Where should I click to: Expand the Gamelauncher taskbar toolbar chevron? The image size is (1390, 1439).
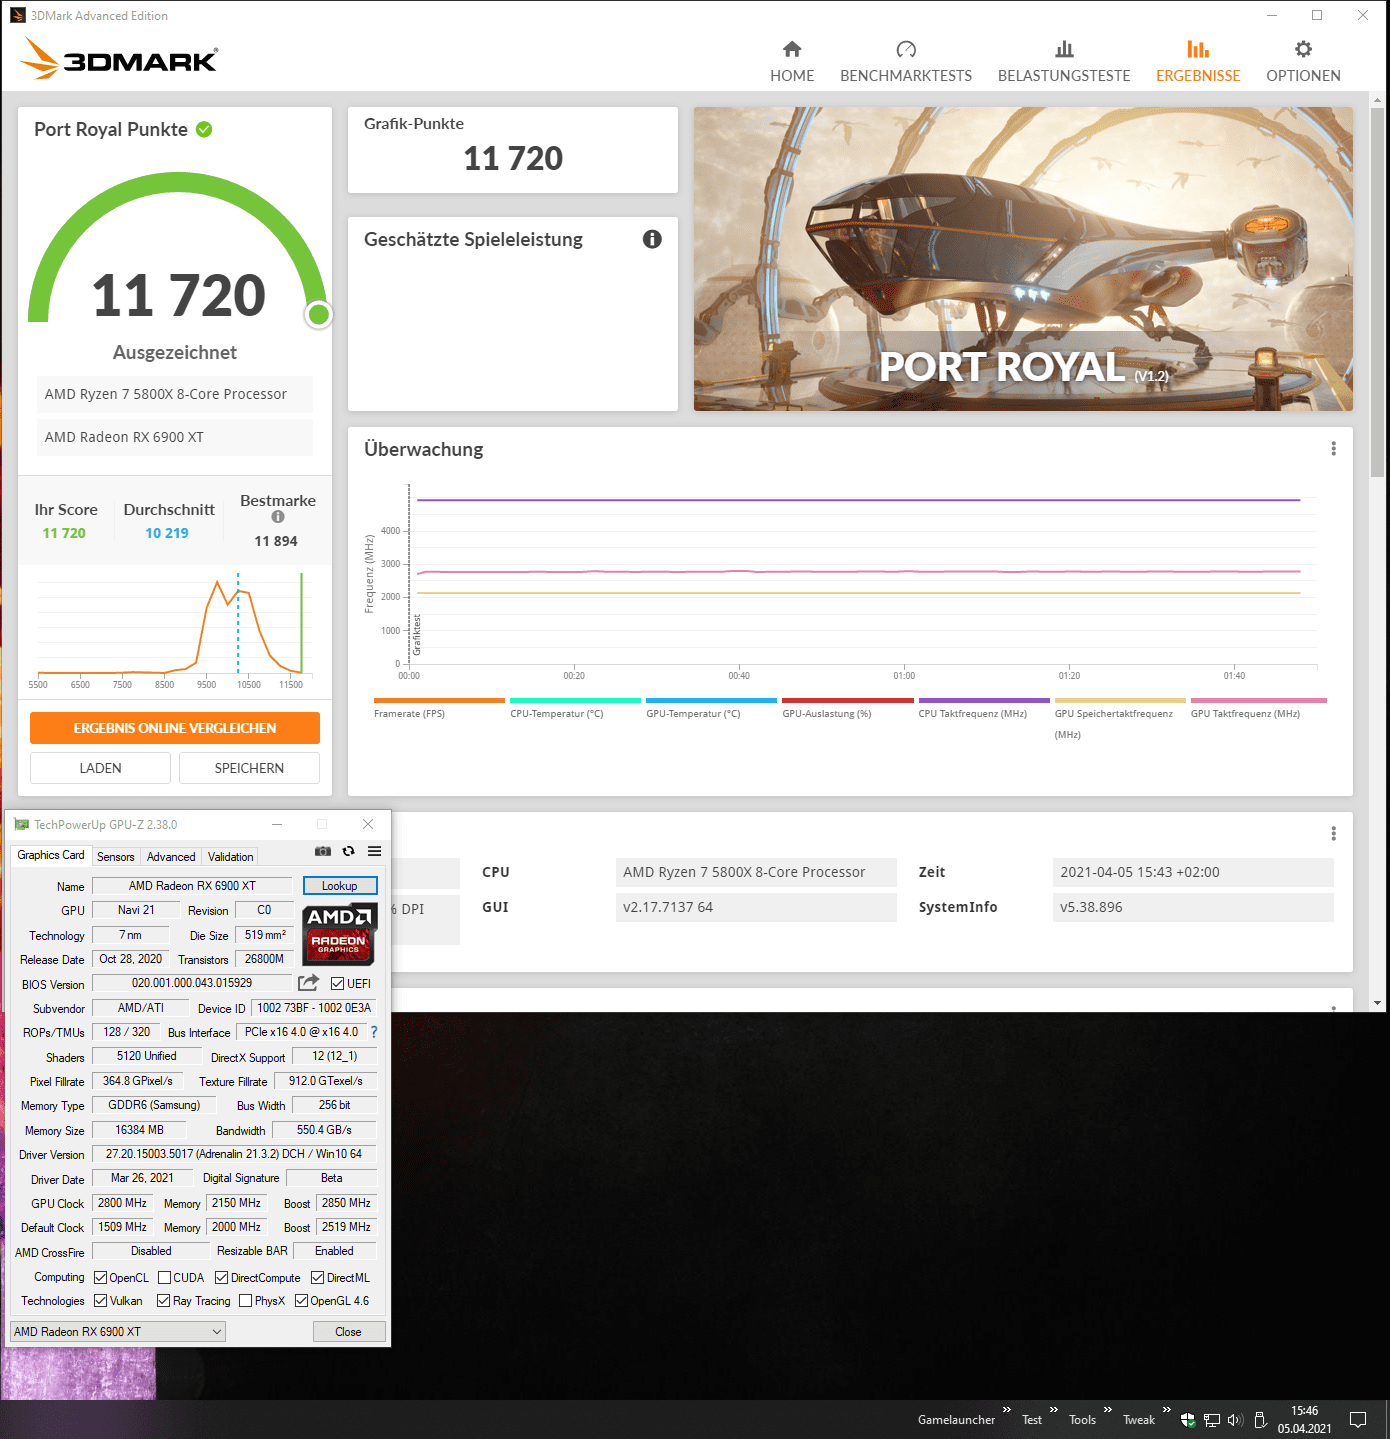(1007, 1410)
